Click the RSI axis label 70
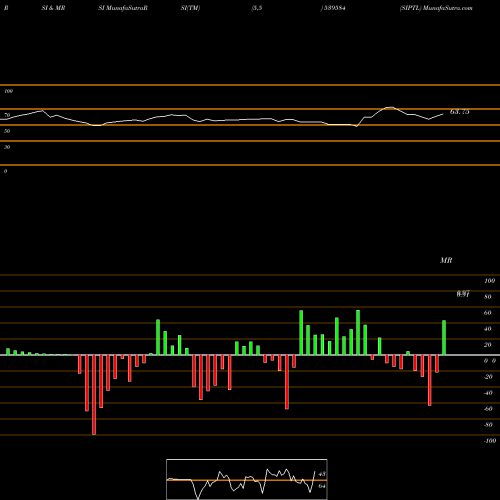 point(7,115)
